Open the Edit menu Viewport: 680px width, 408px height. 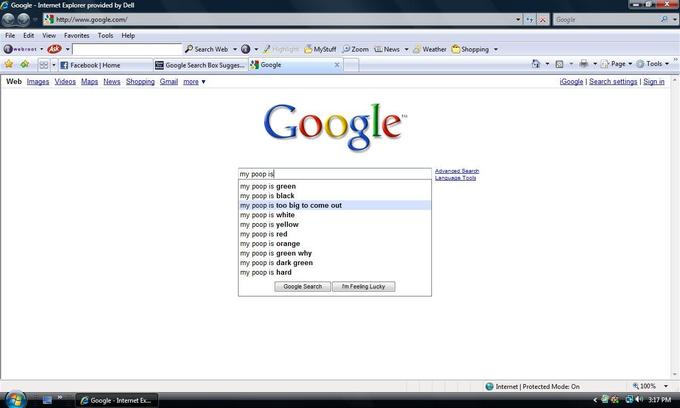point(29,36)
